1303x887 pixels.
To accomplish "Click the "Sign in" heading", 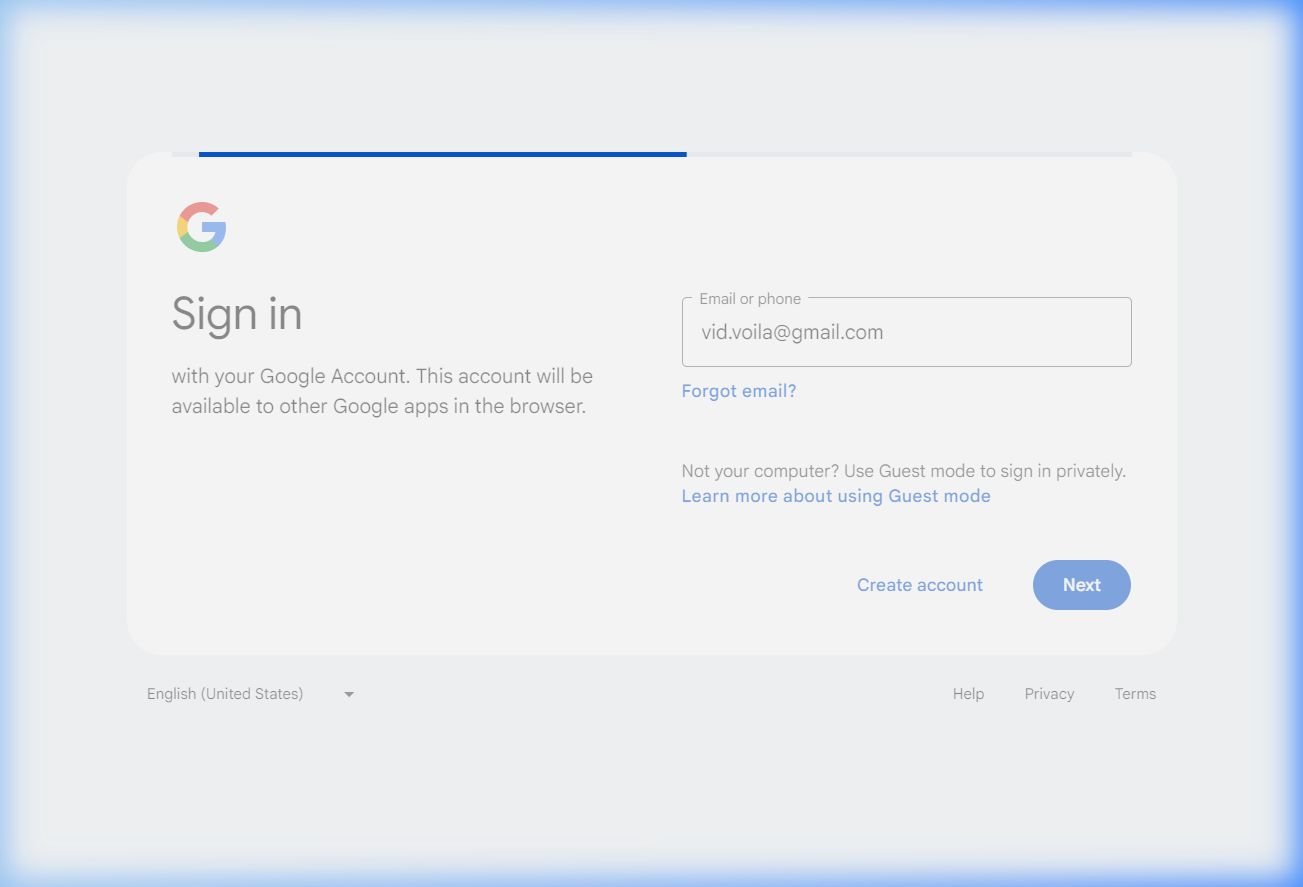I will pyautogui.click(x=237, y=314).
